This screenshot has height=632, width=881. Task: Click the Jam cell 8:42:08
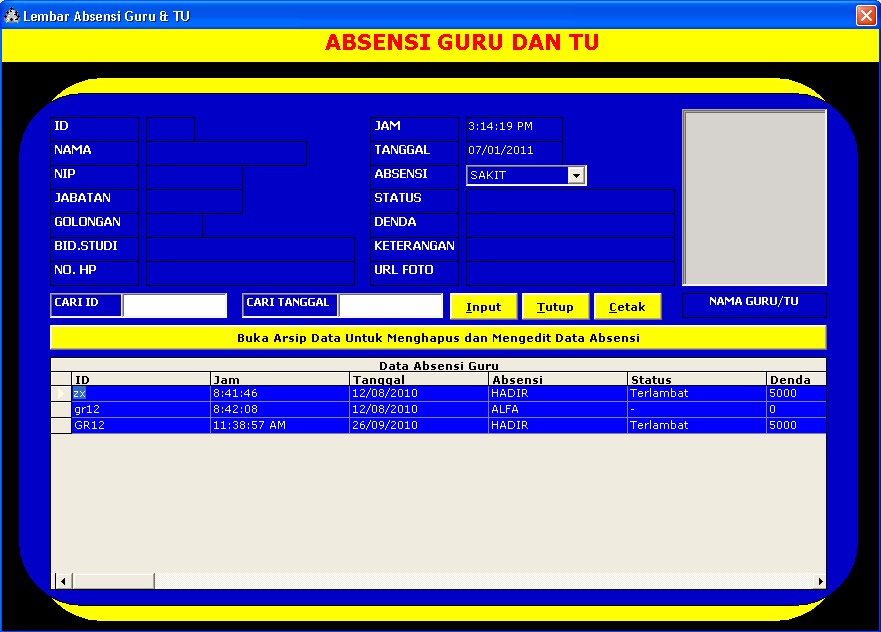pyautogui.click(x=280, y=409)
